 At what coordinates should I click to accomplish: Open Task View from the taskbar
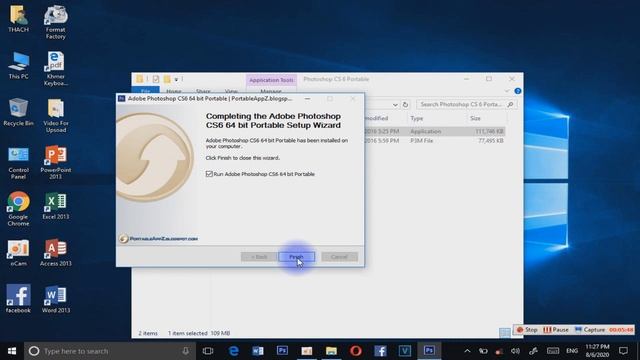(x=208, y=351)
